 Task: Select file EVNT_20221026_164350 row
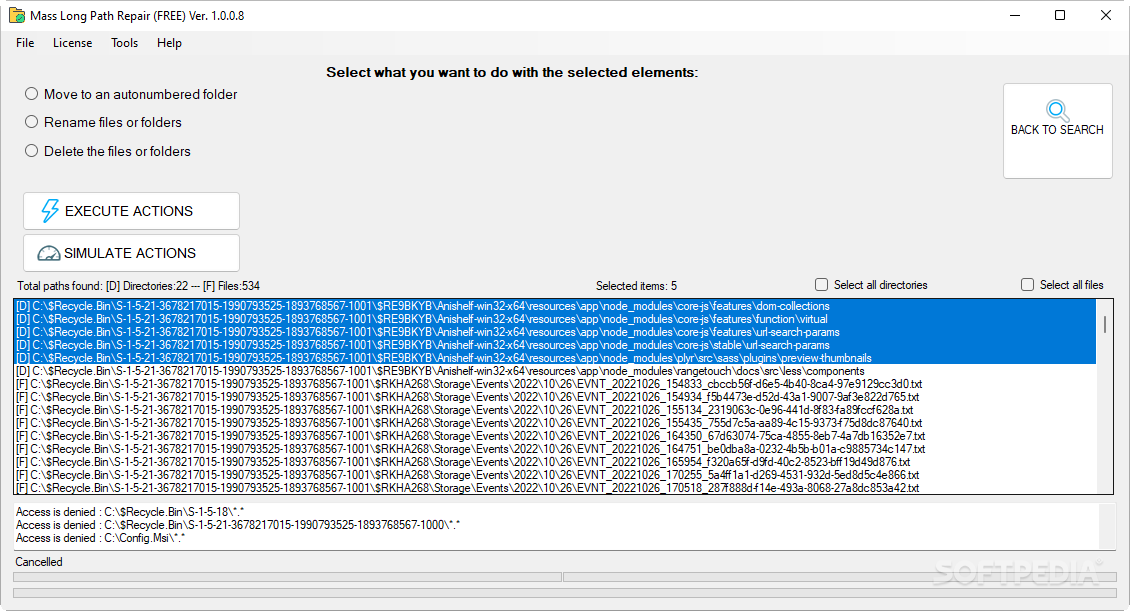555,436
